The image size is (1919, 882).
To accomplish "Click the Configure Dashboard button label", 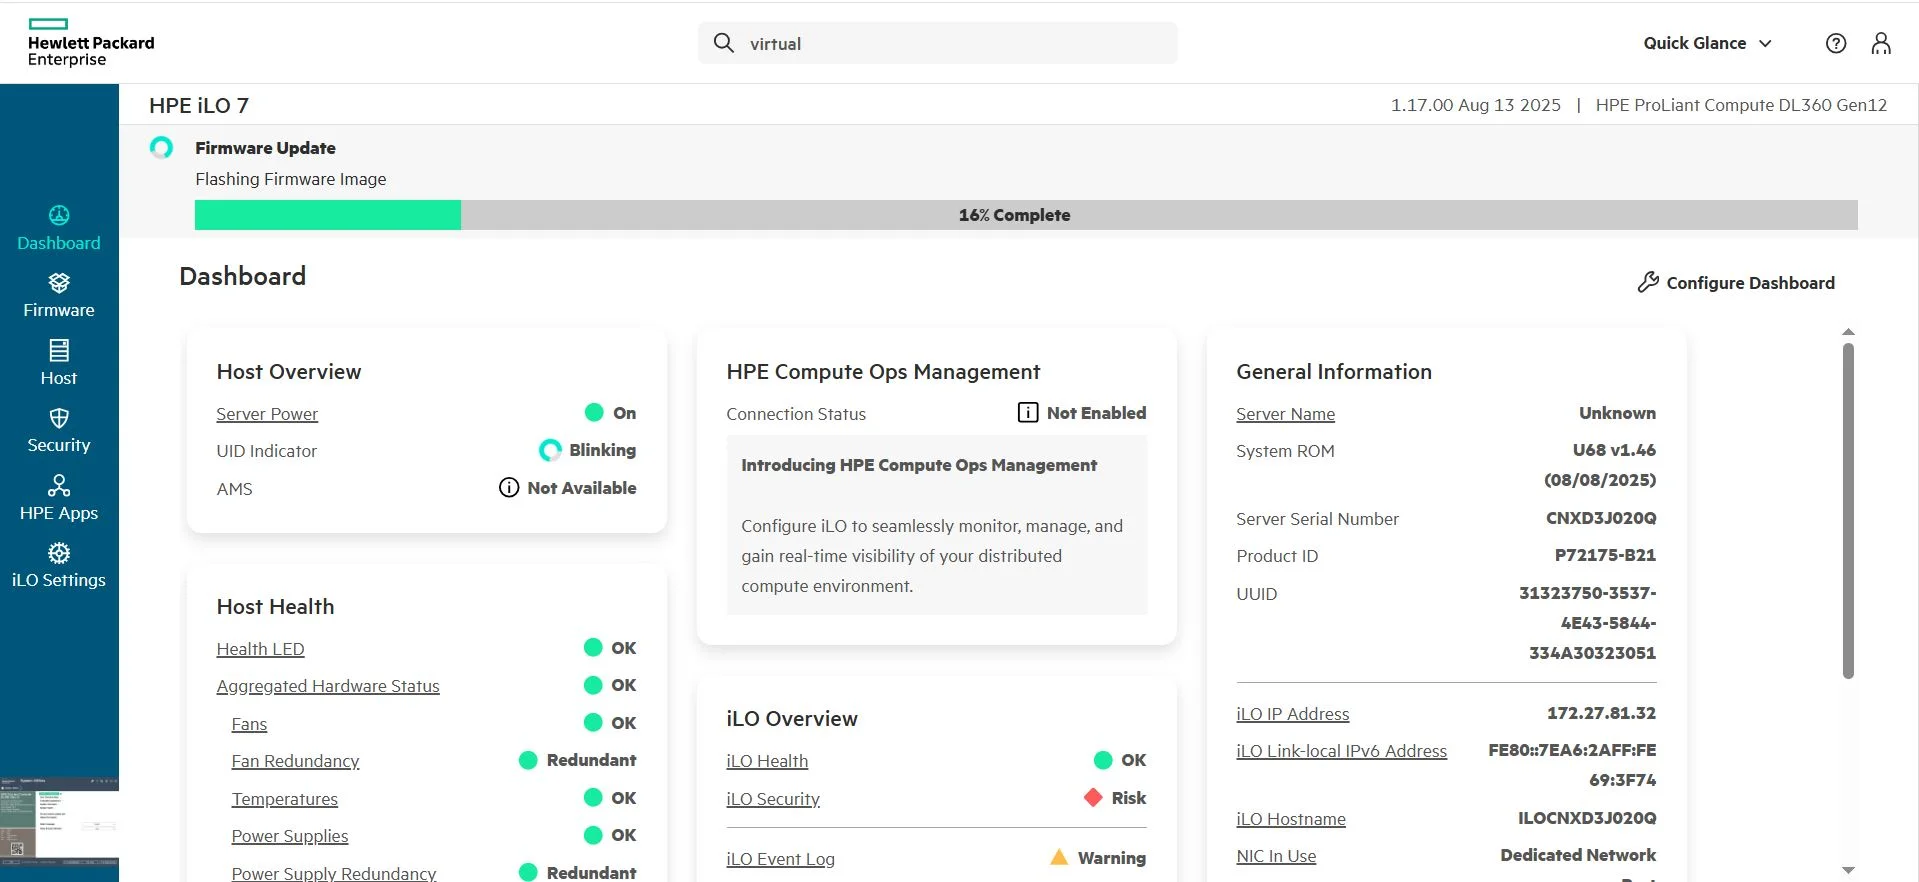I will pos(1750,283).
